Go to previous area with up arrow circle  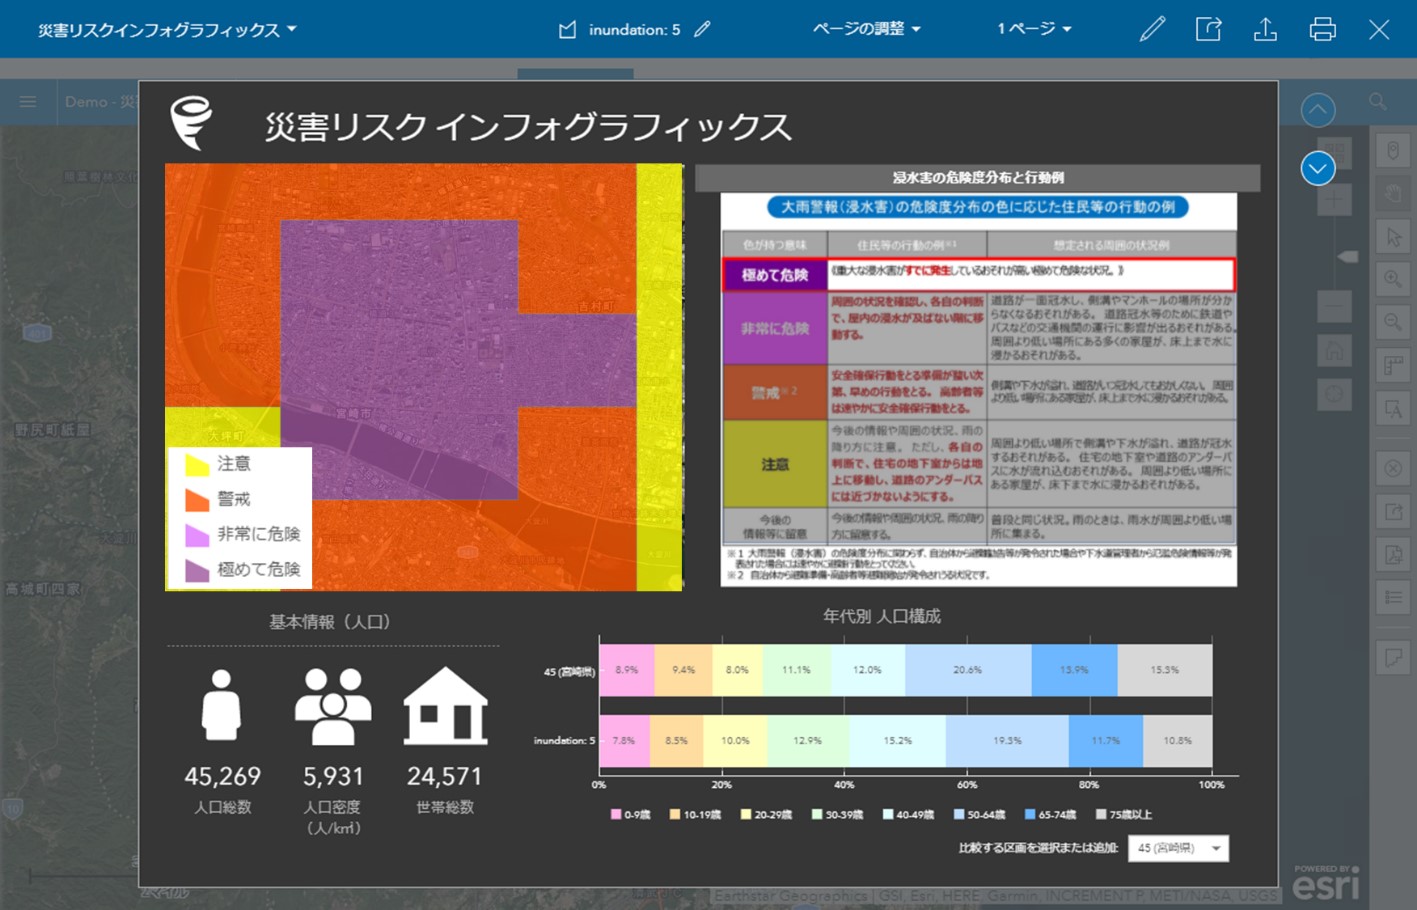point(1317,109)
